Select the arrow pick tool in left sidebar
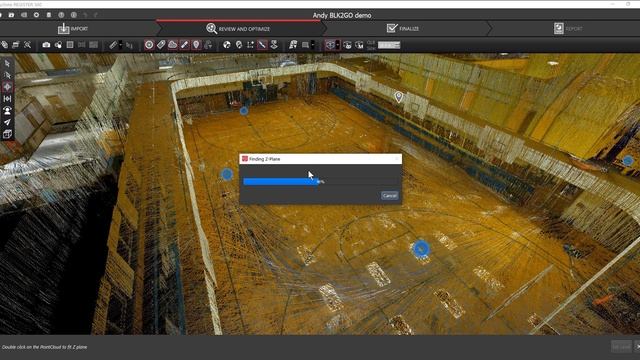The width and height of the screenshot is (640, 360). point(7,63)
